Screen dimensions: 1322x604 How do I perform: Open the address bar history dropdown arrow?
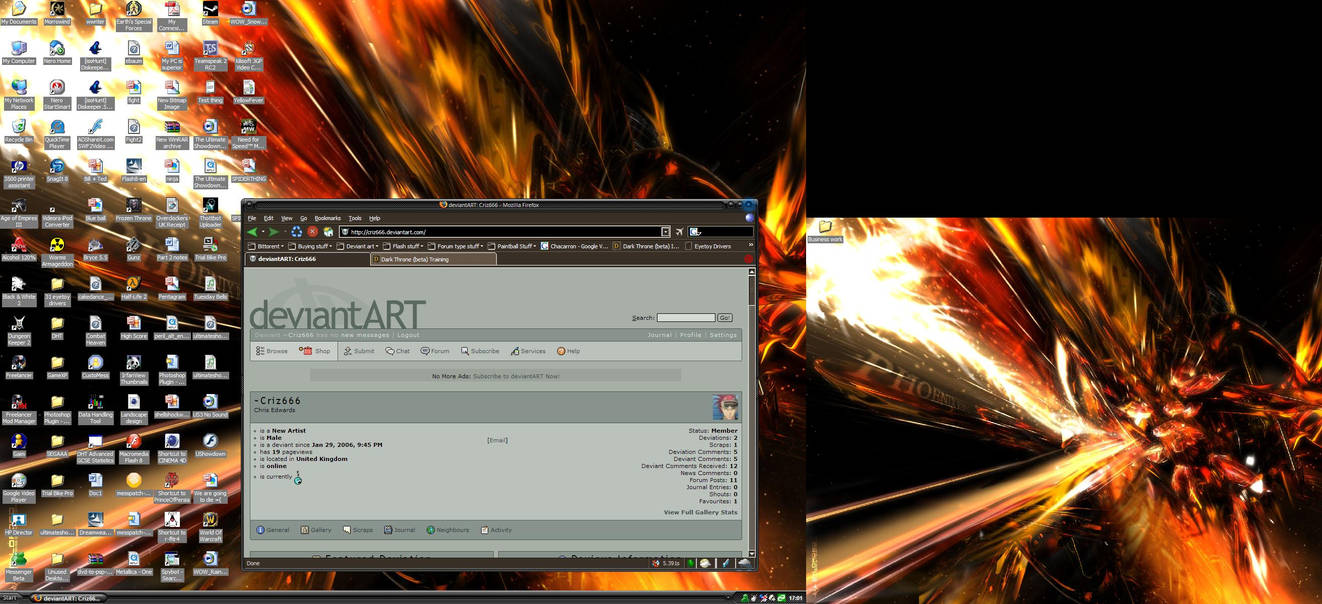[x=665, y=232]
